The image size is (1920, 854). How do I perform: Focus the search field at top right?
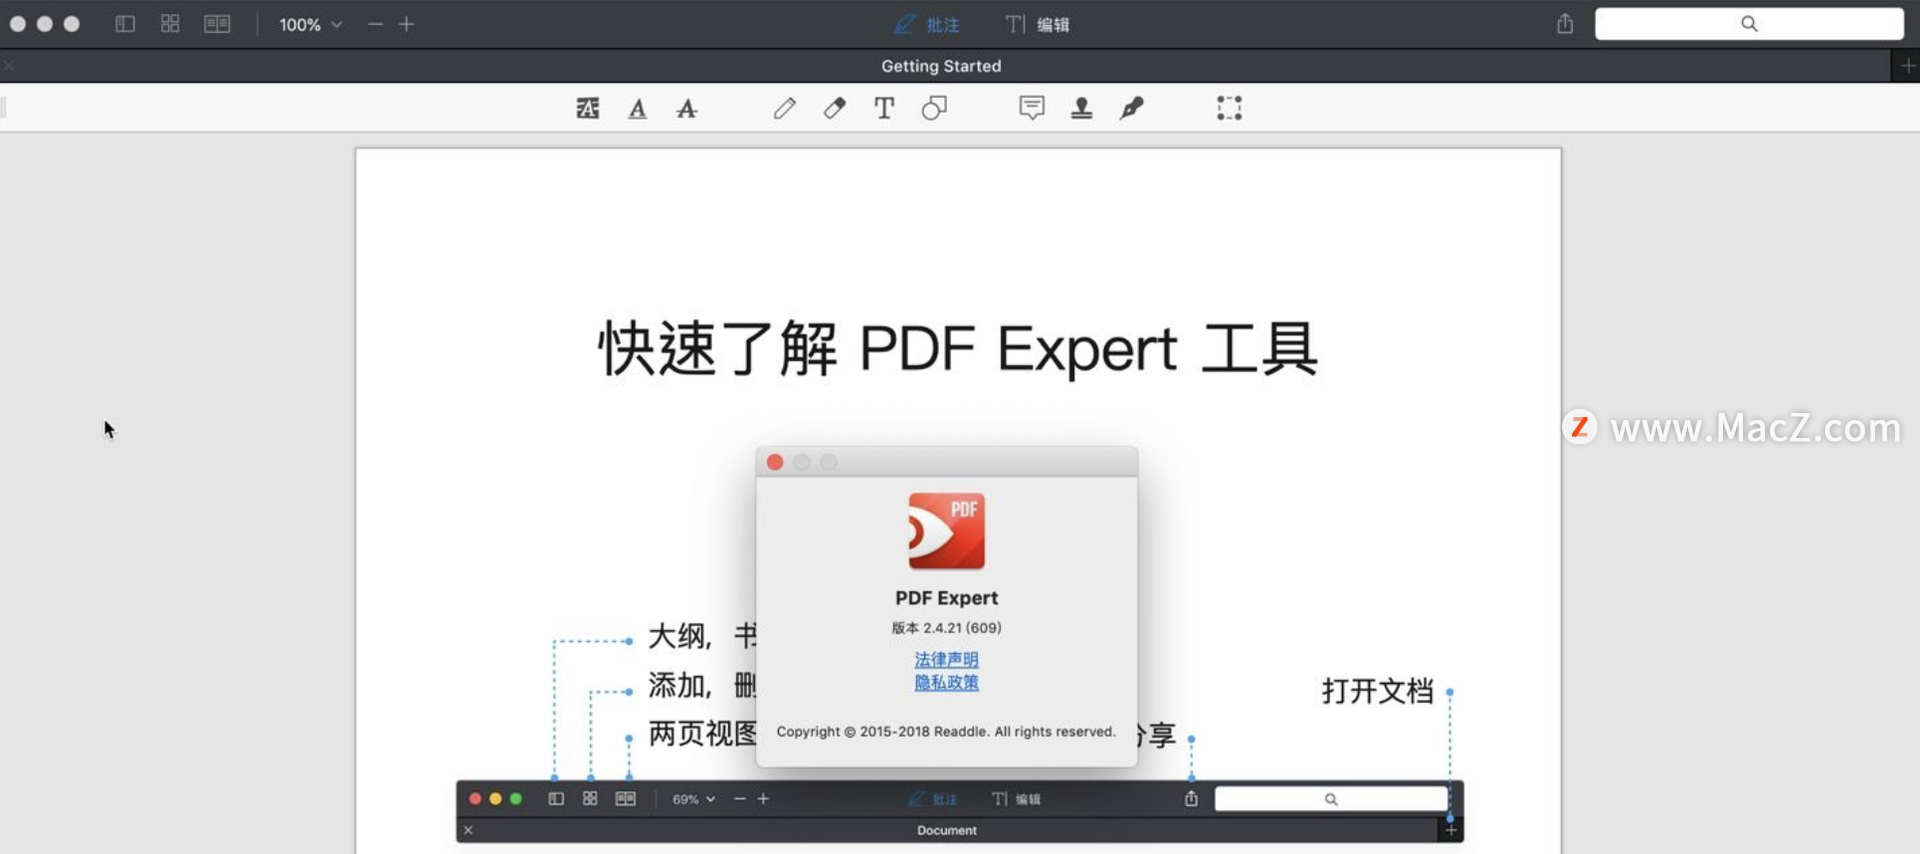click(x=1749, y=24)
